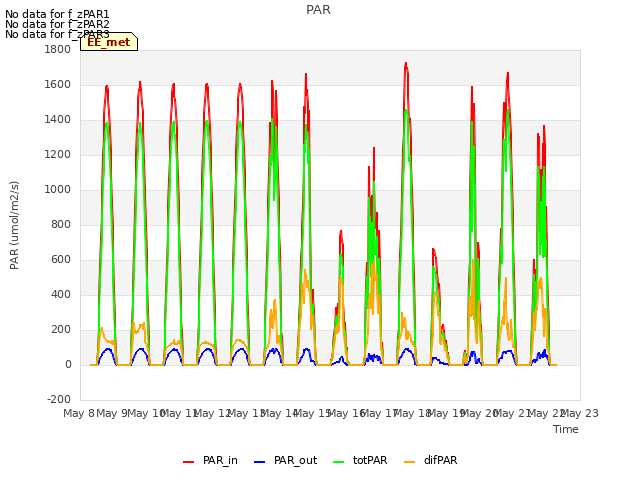Click the 200 y-axis tick label
640x480 pixels.
[61, 330]
